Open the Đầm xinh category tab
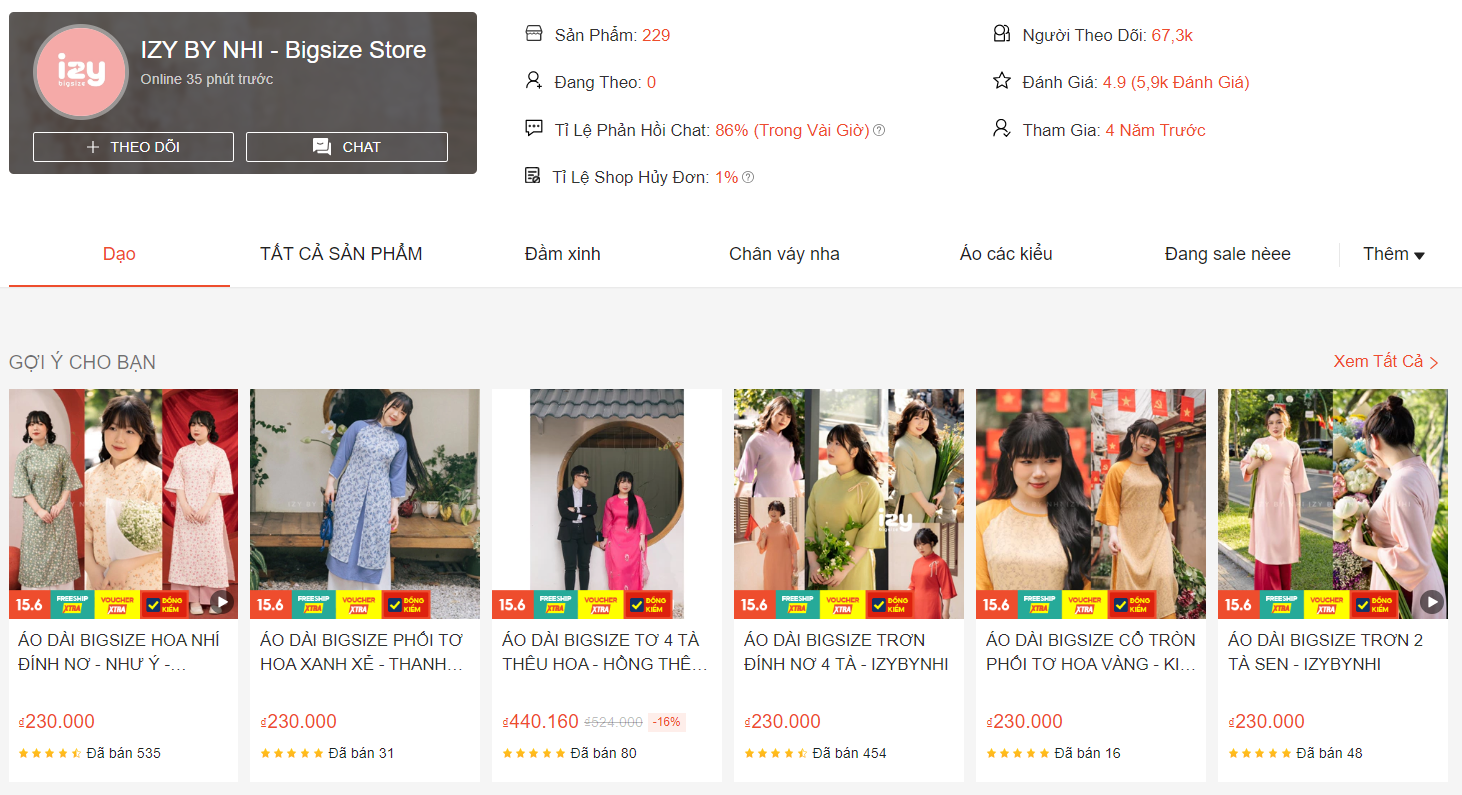 pos(563,254)
